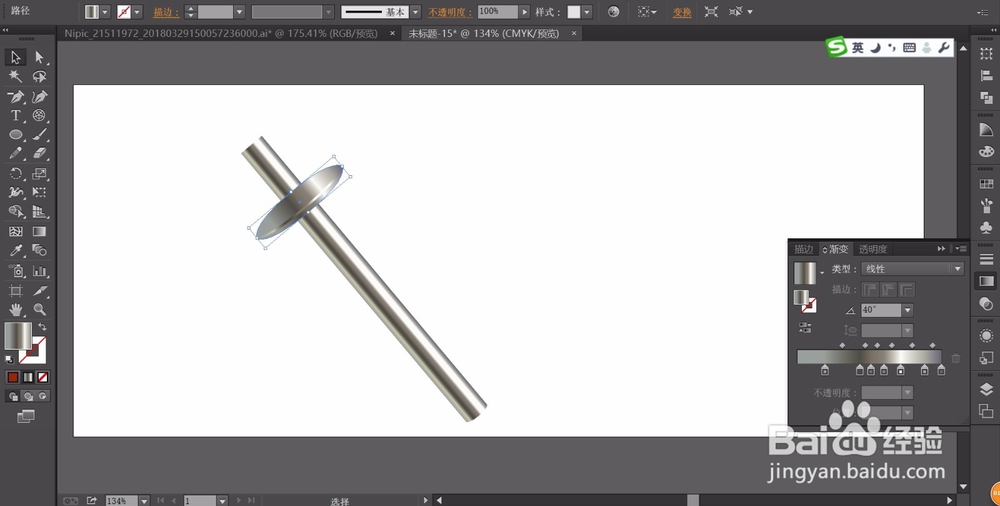Expand the opacity 100% arrow
Image resolution: width=1000 pixels, height=506 pixels.
click(525, 11)
